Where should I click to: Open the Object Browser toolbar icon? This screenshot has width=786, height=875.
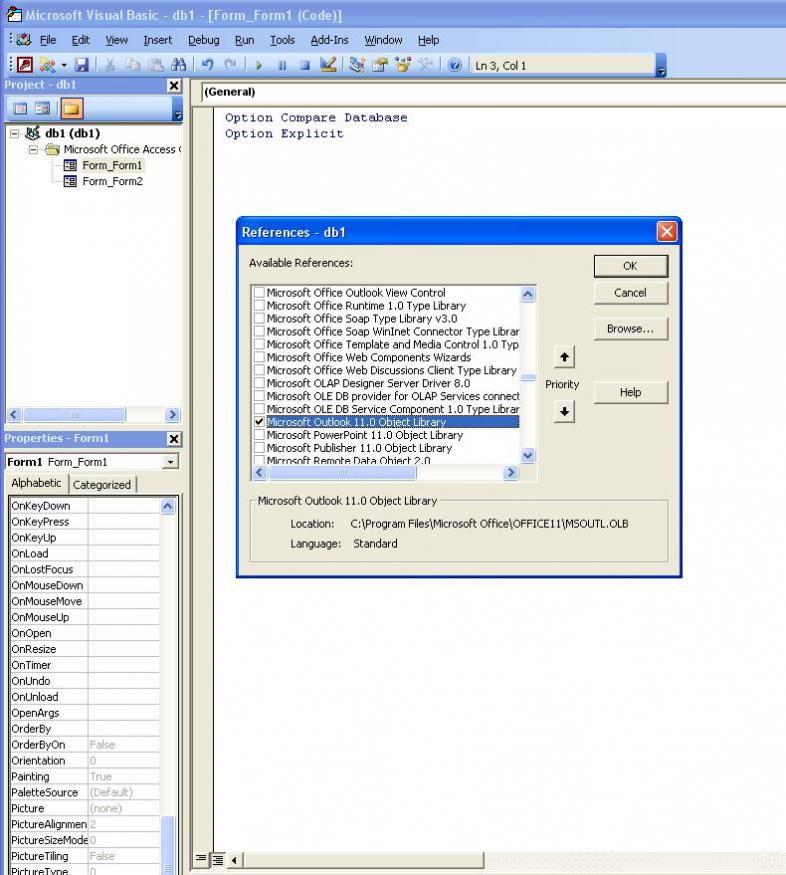403,65
